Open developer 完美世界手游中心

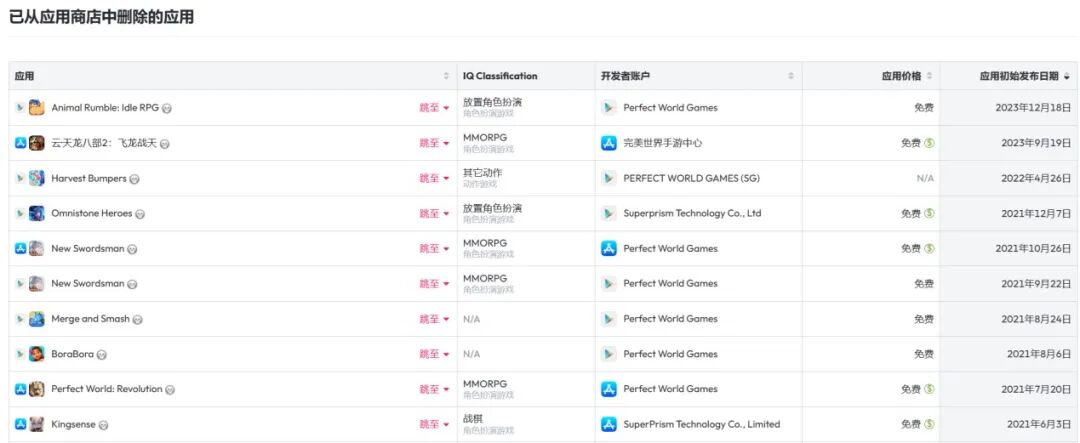point(663,143)
